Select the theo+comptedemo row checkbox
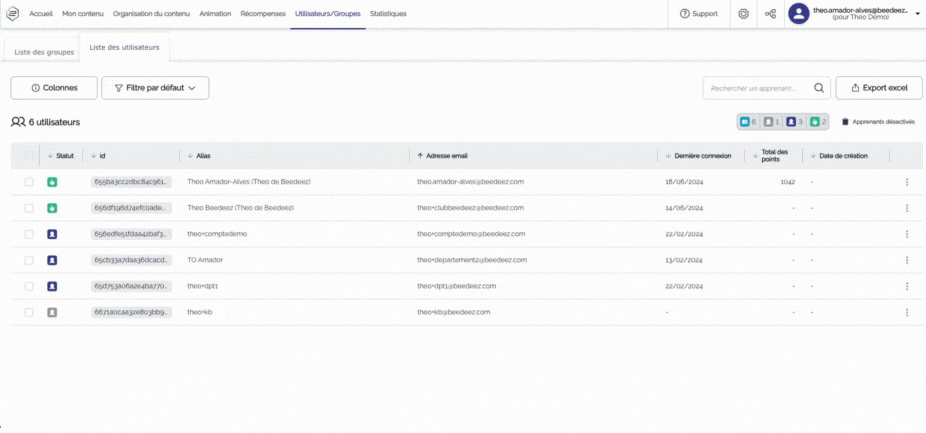 [29, 234]
